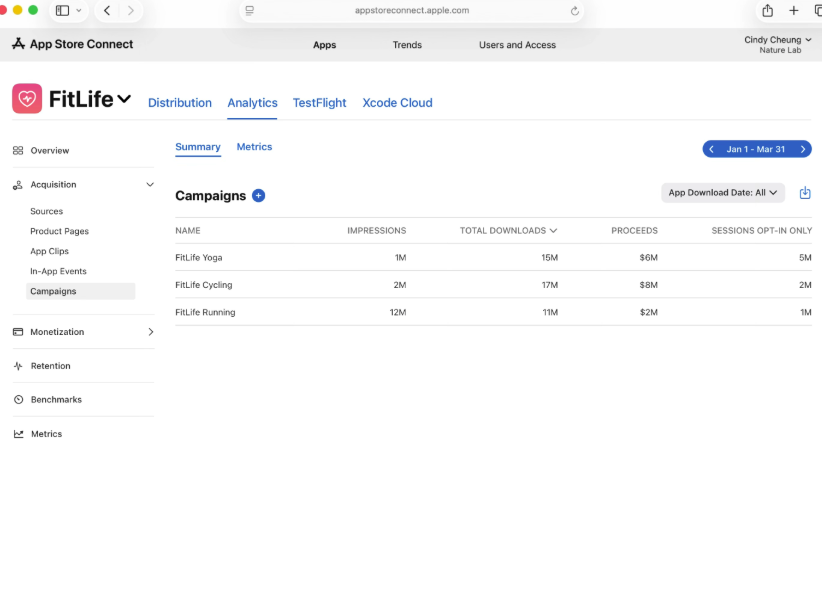Open the FitLife Cycling campaign row
822x616 pixels.
click(x=493, y=285)
